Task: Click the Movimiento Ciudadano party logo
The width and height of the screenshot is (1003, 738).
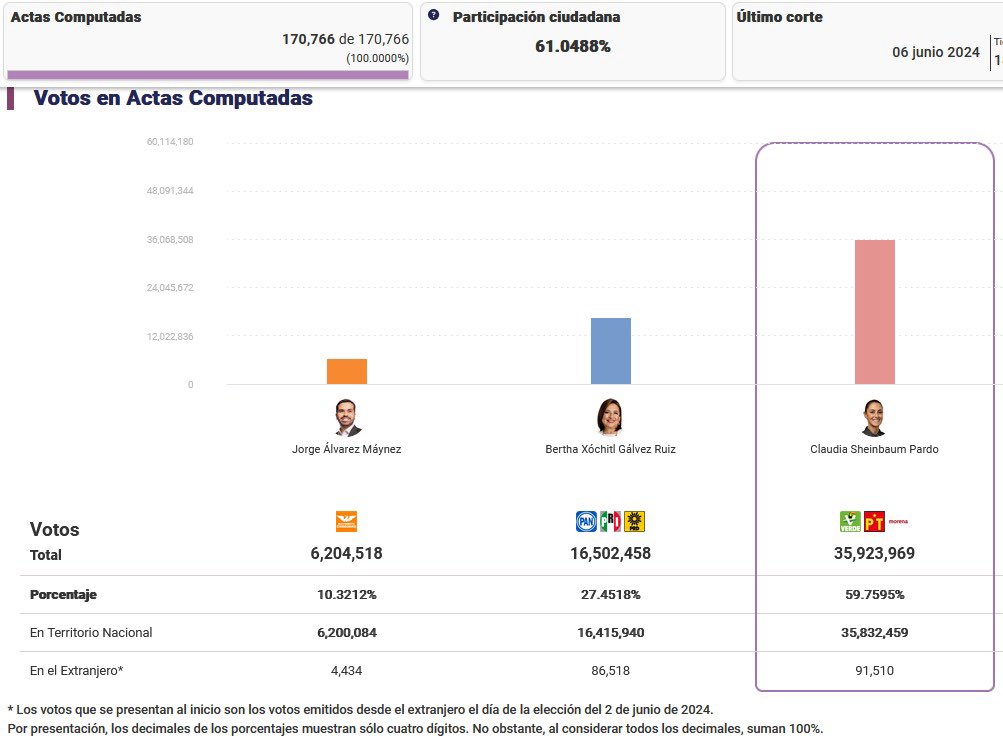Action: coord(347,521)
